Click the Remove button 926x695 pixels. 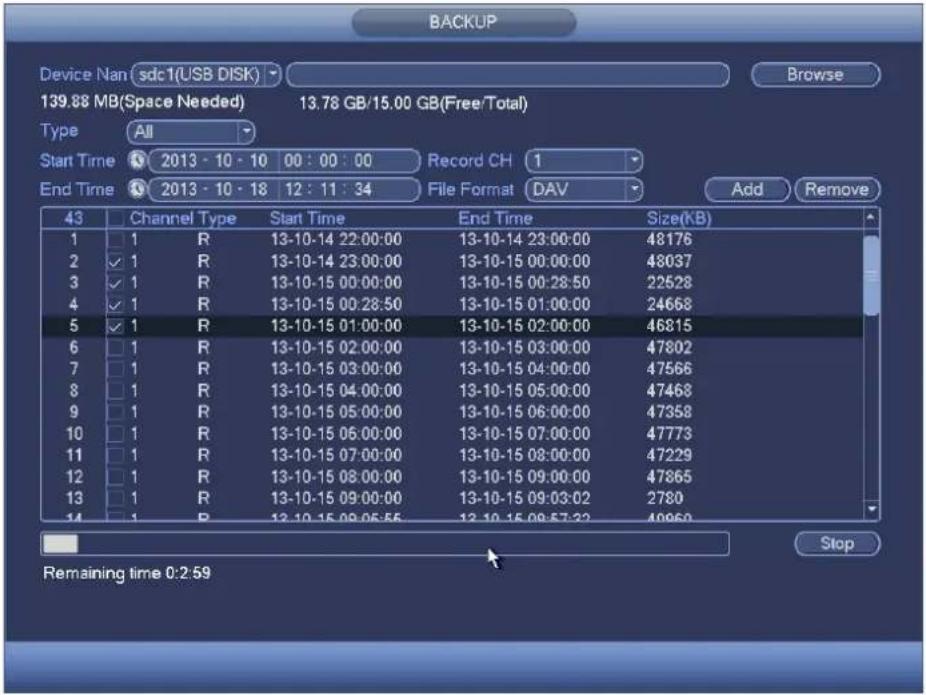[837, 190]
